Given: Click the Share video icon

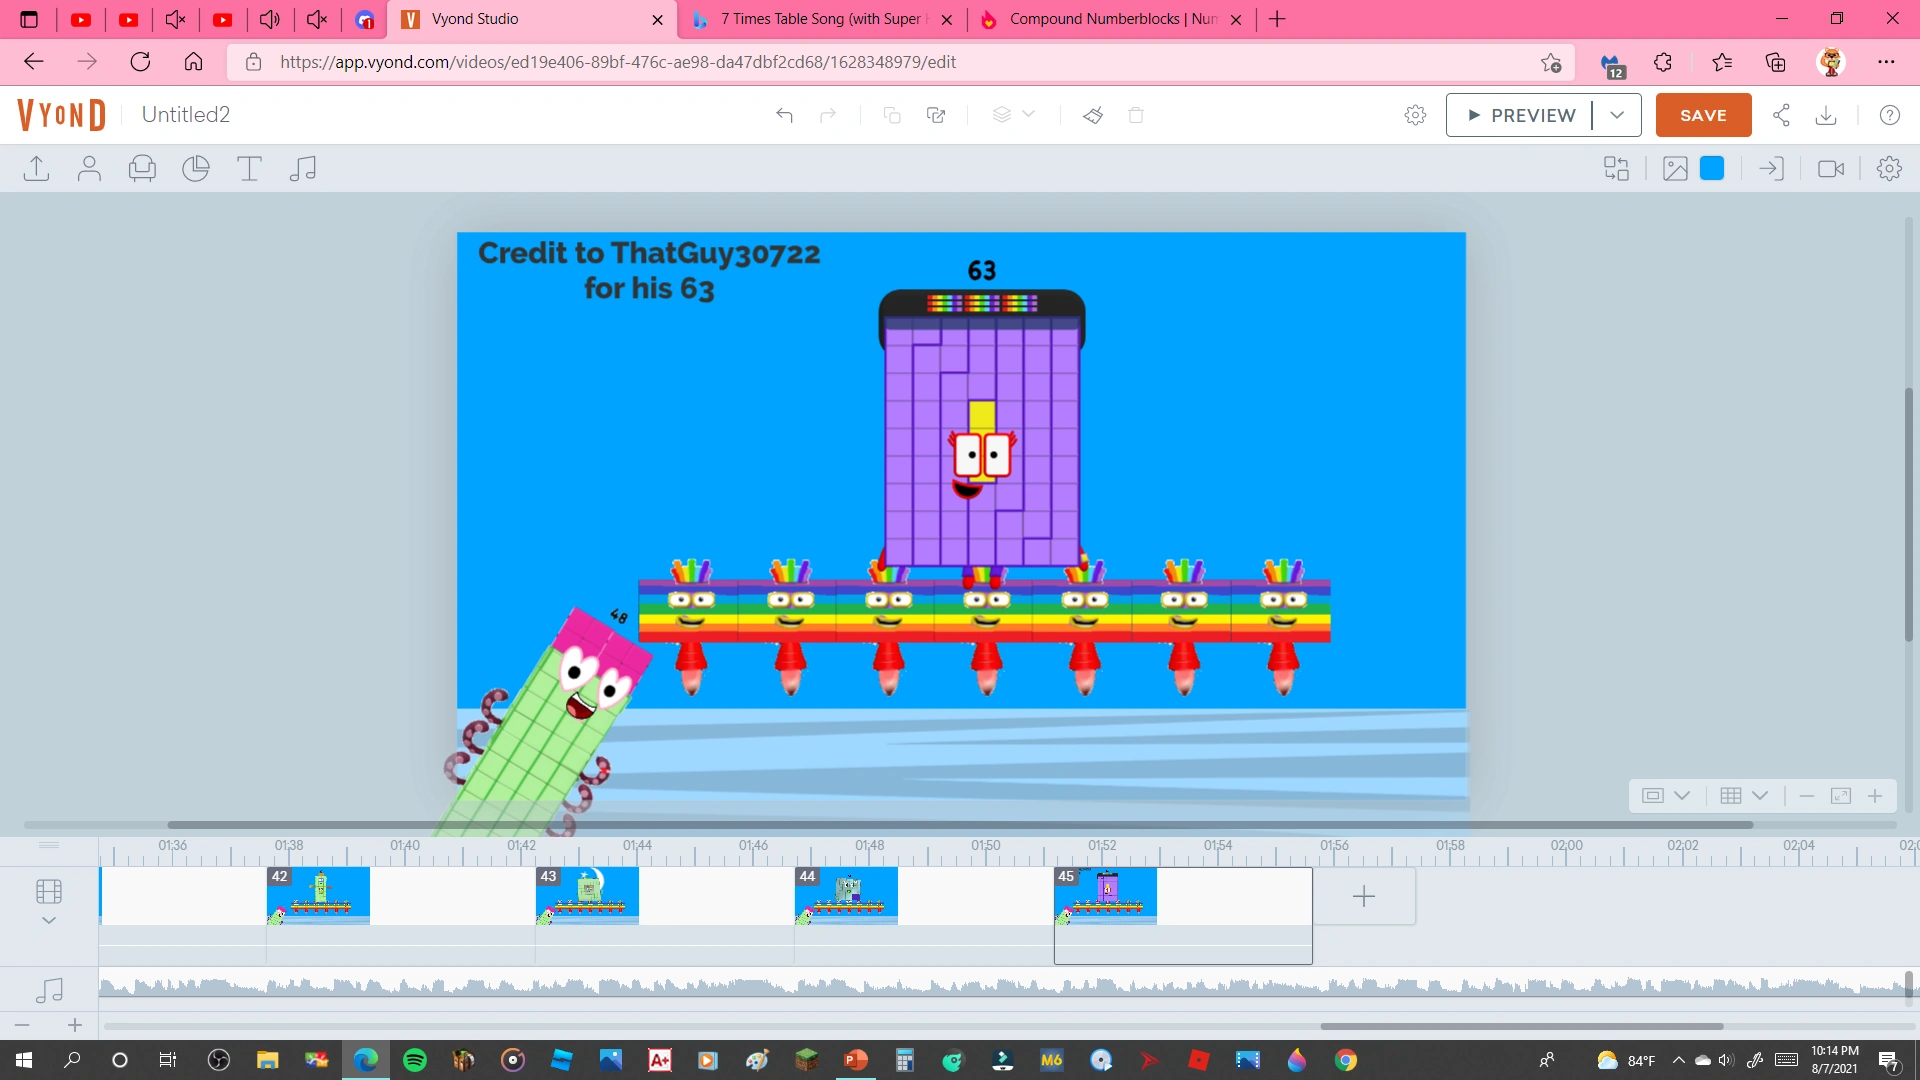Looking at the screenshot, I should point(1781,115).
